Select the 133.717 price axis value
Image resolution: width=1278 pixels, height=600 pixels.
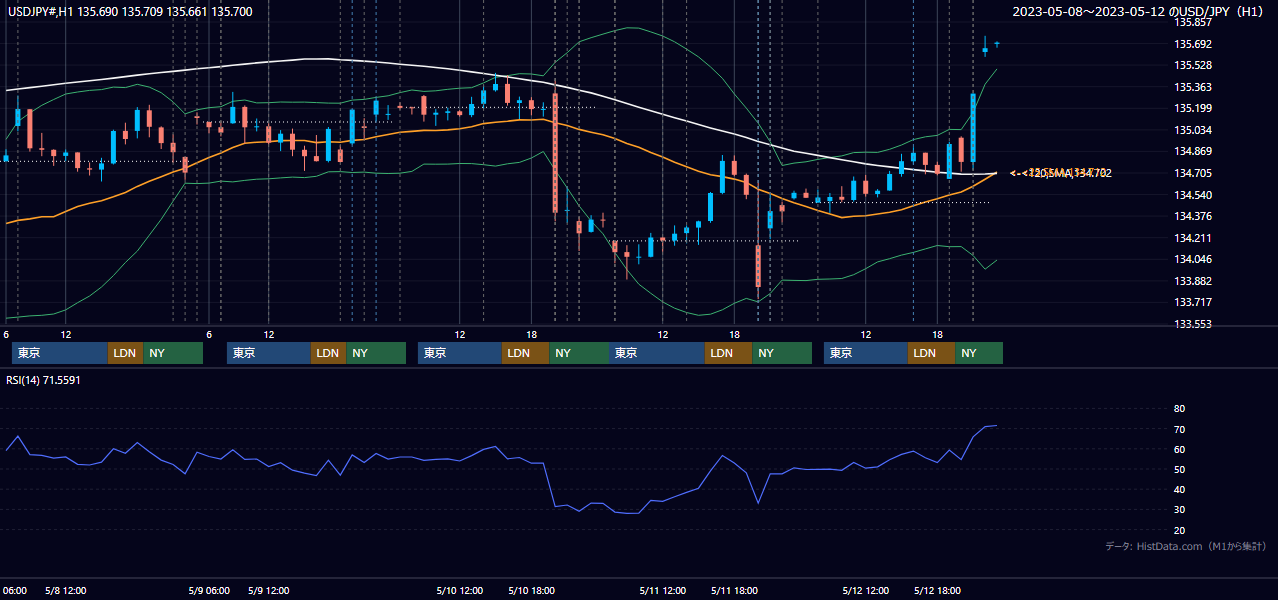coord(1192,302)
